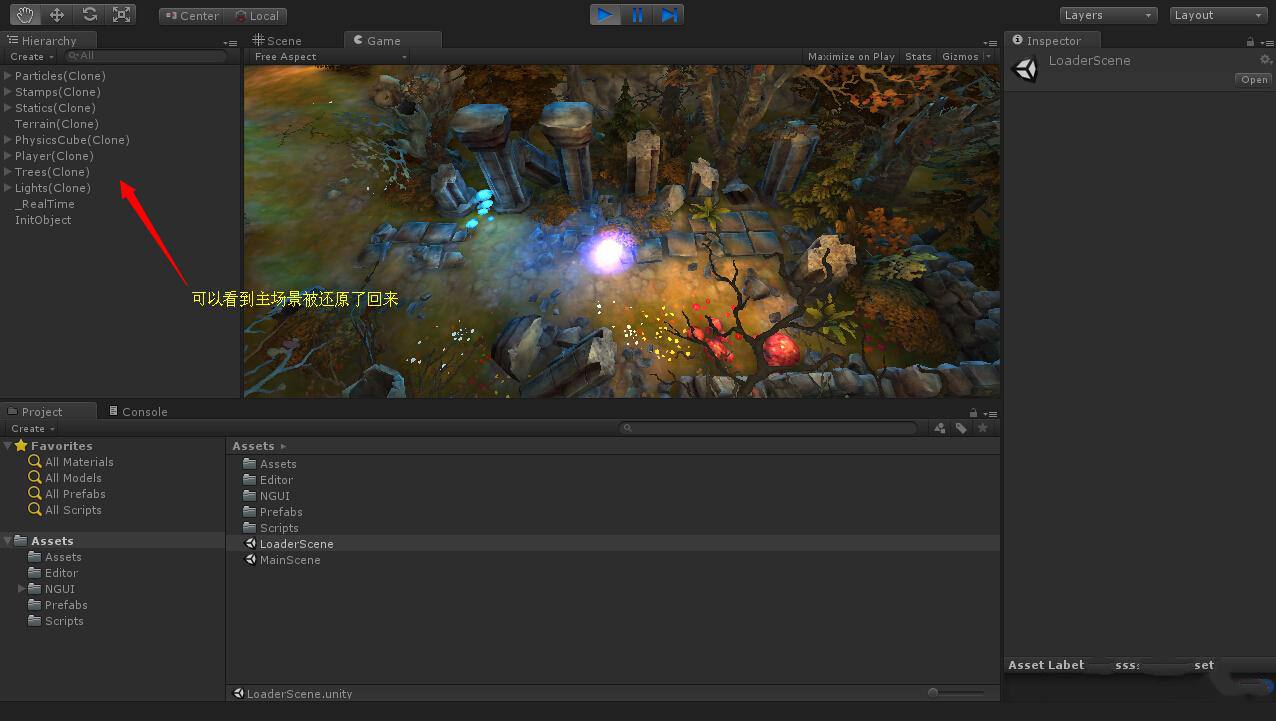The width and height of the screenshot is (1276, 721).
Task: Toggle the Inspector lock icon
Action: [x=1250, y=42]
